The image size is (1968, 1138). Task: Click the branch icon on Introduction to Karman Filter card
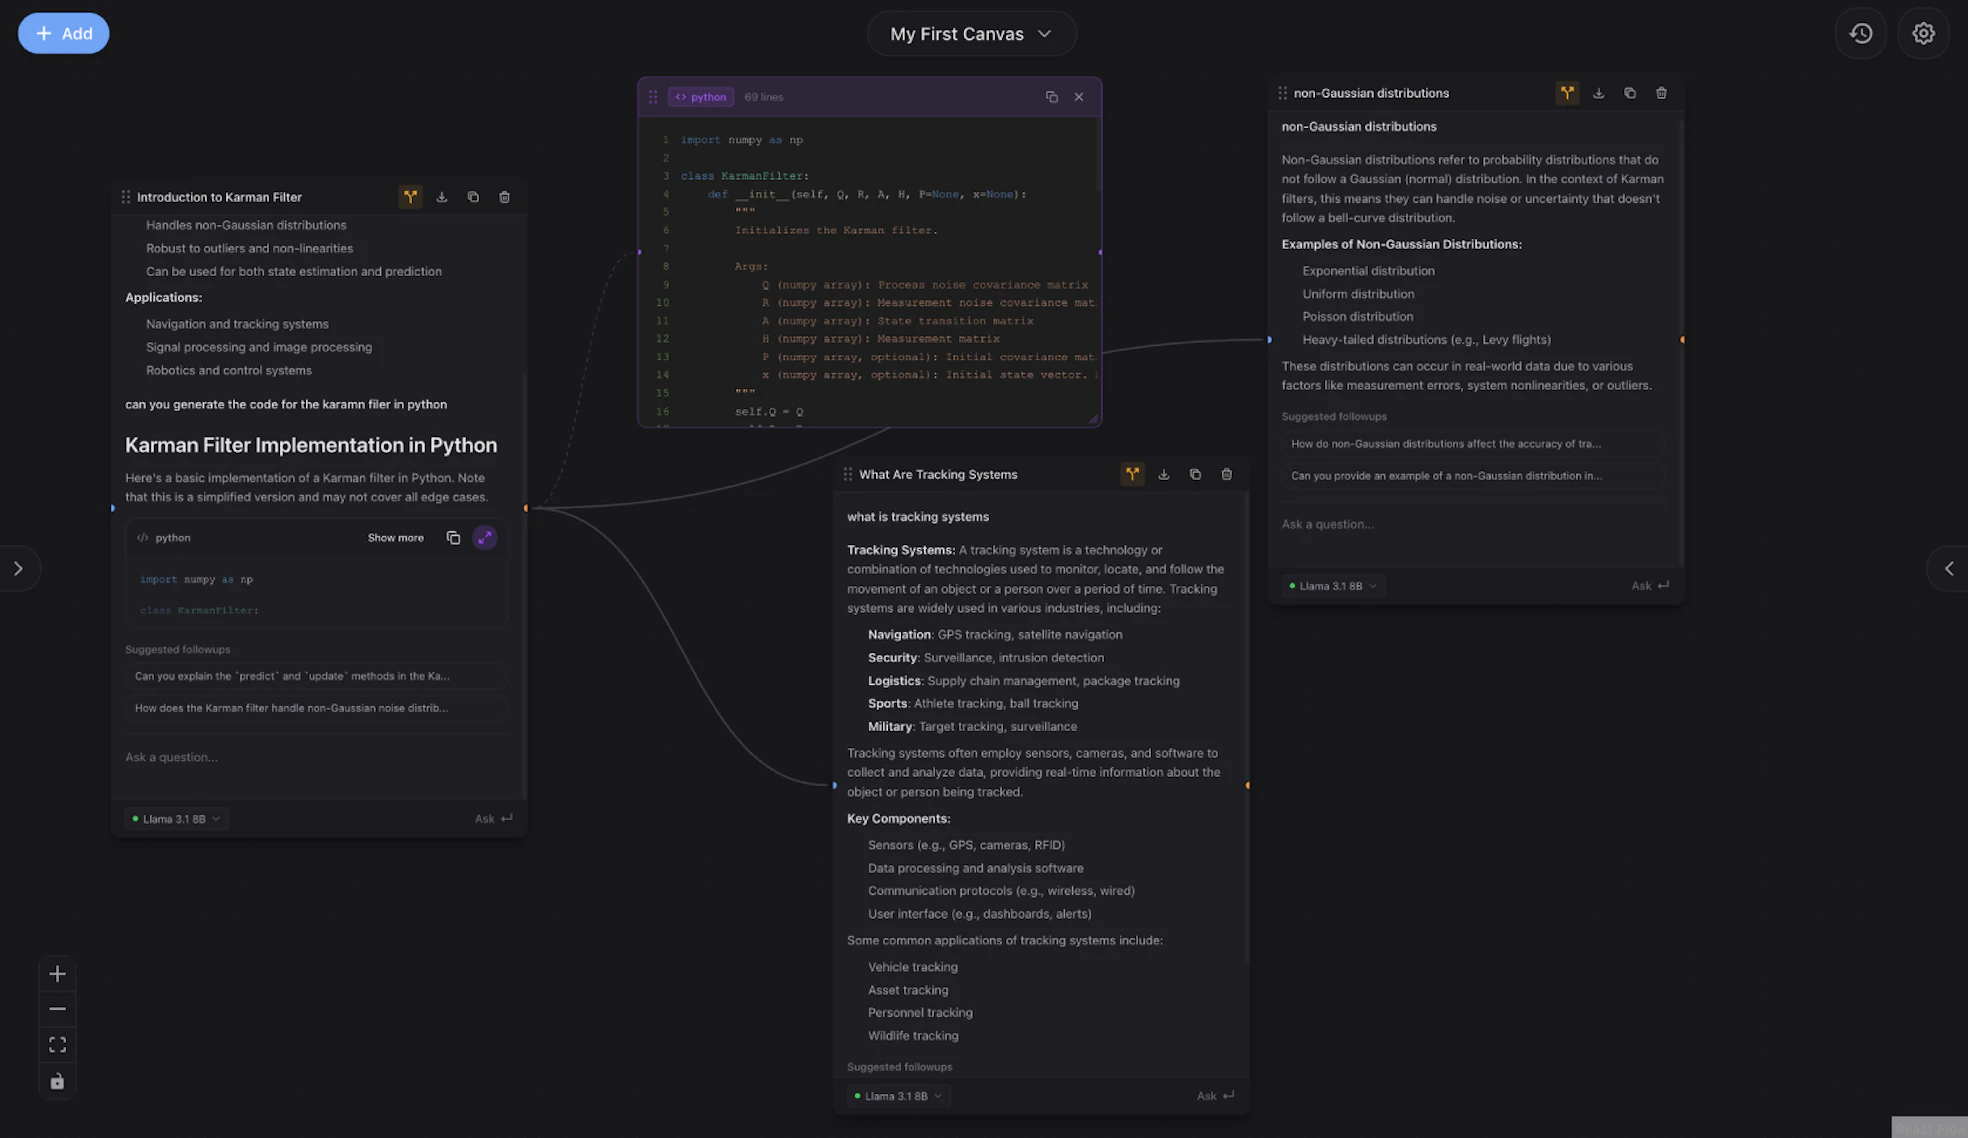click(410, 197)
